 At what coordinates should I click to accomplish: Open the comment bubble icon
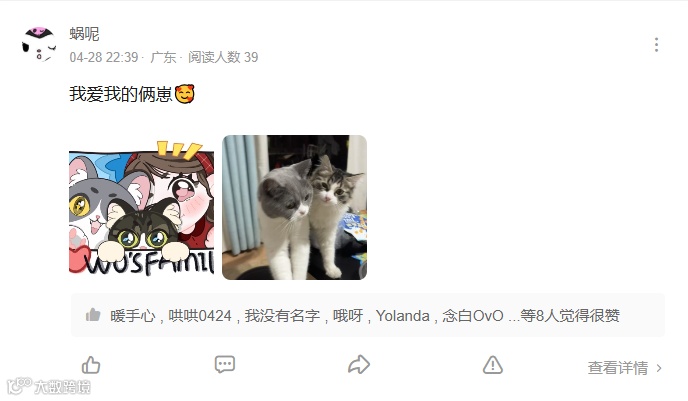[x=225, y=364]
